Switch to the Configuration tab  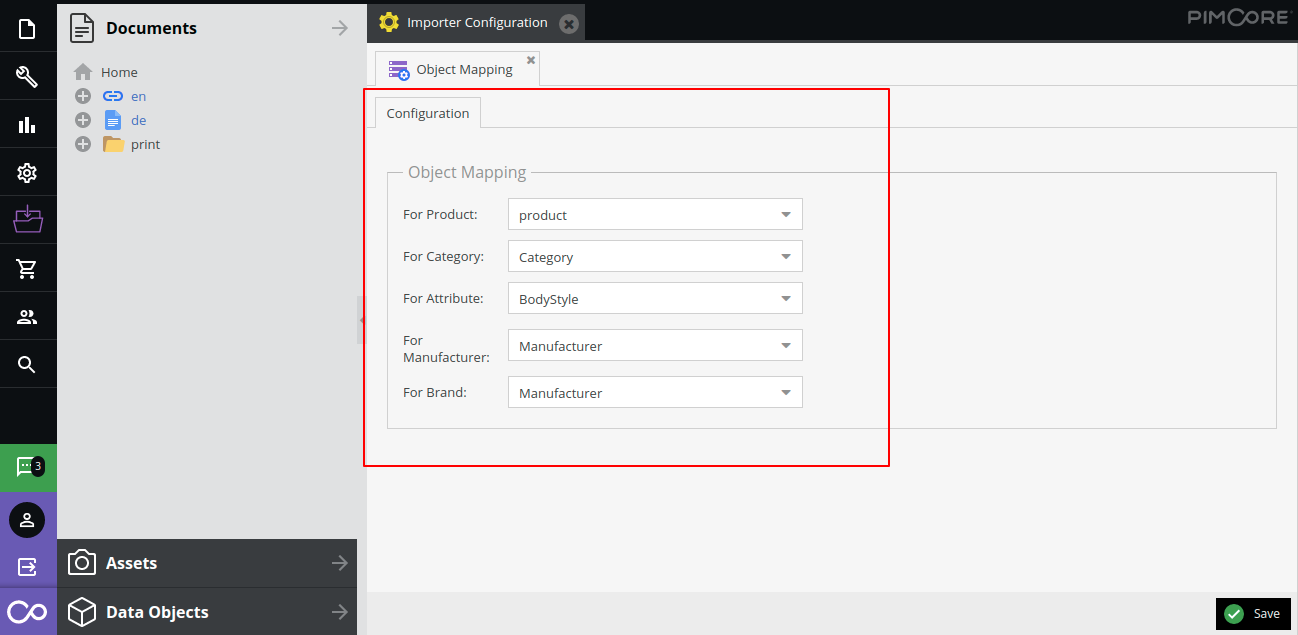(427, 113)
